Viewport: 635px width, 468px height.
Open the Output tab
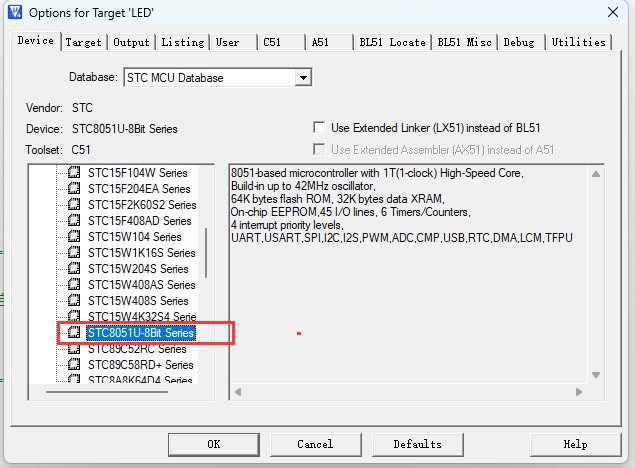pos(131,42)
